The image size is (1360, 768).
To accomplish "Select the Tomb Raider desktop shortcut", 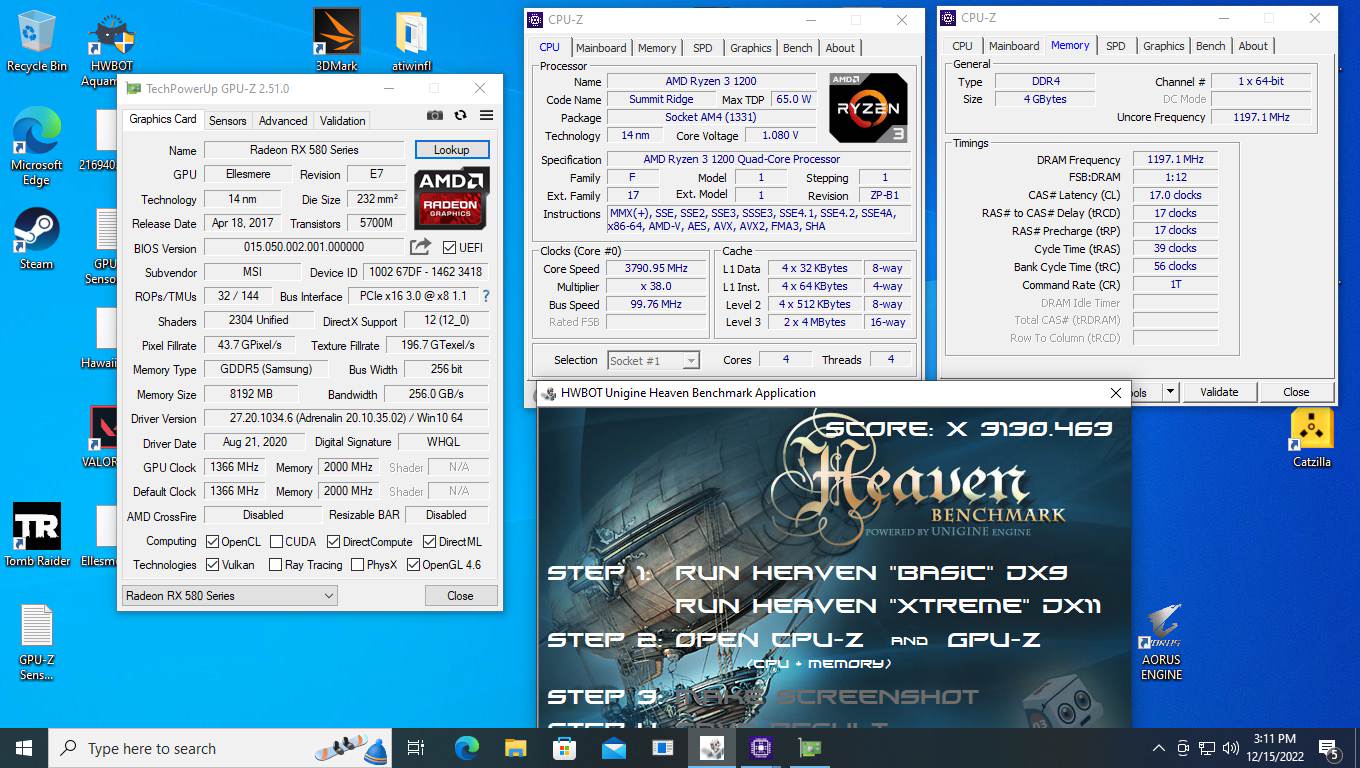I will coord(37,534).
